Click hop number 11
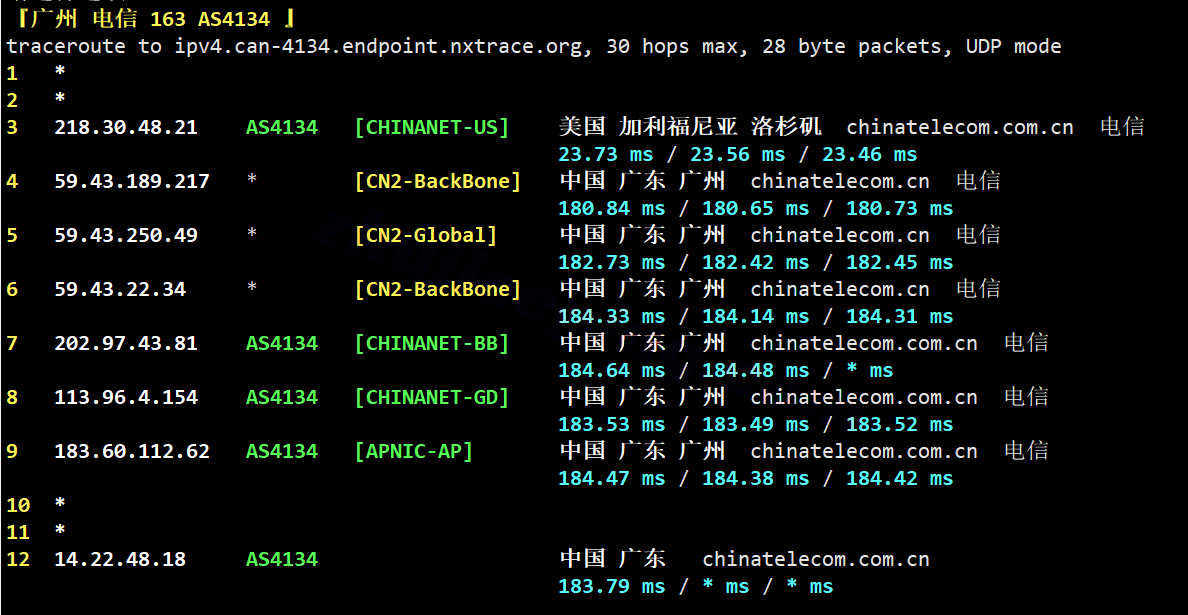Screen dimensions: 1188x615 [18, 533]
